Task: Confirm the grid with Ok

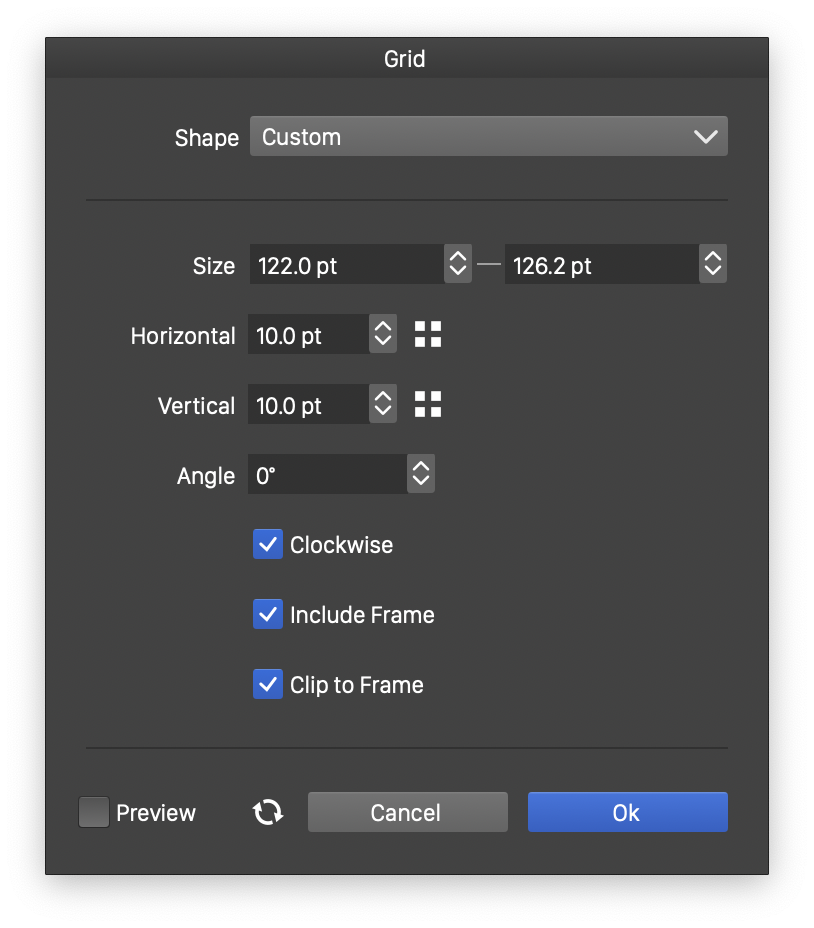Action: click(x=627, y=812)
